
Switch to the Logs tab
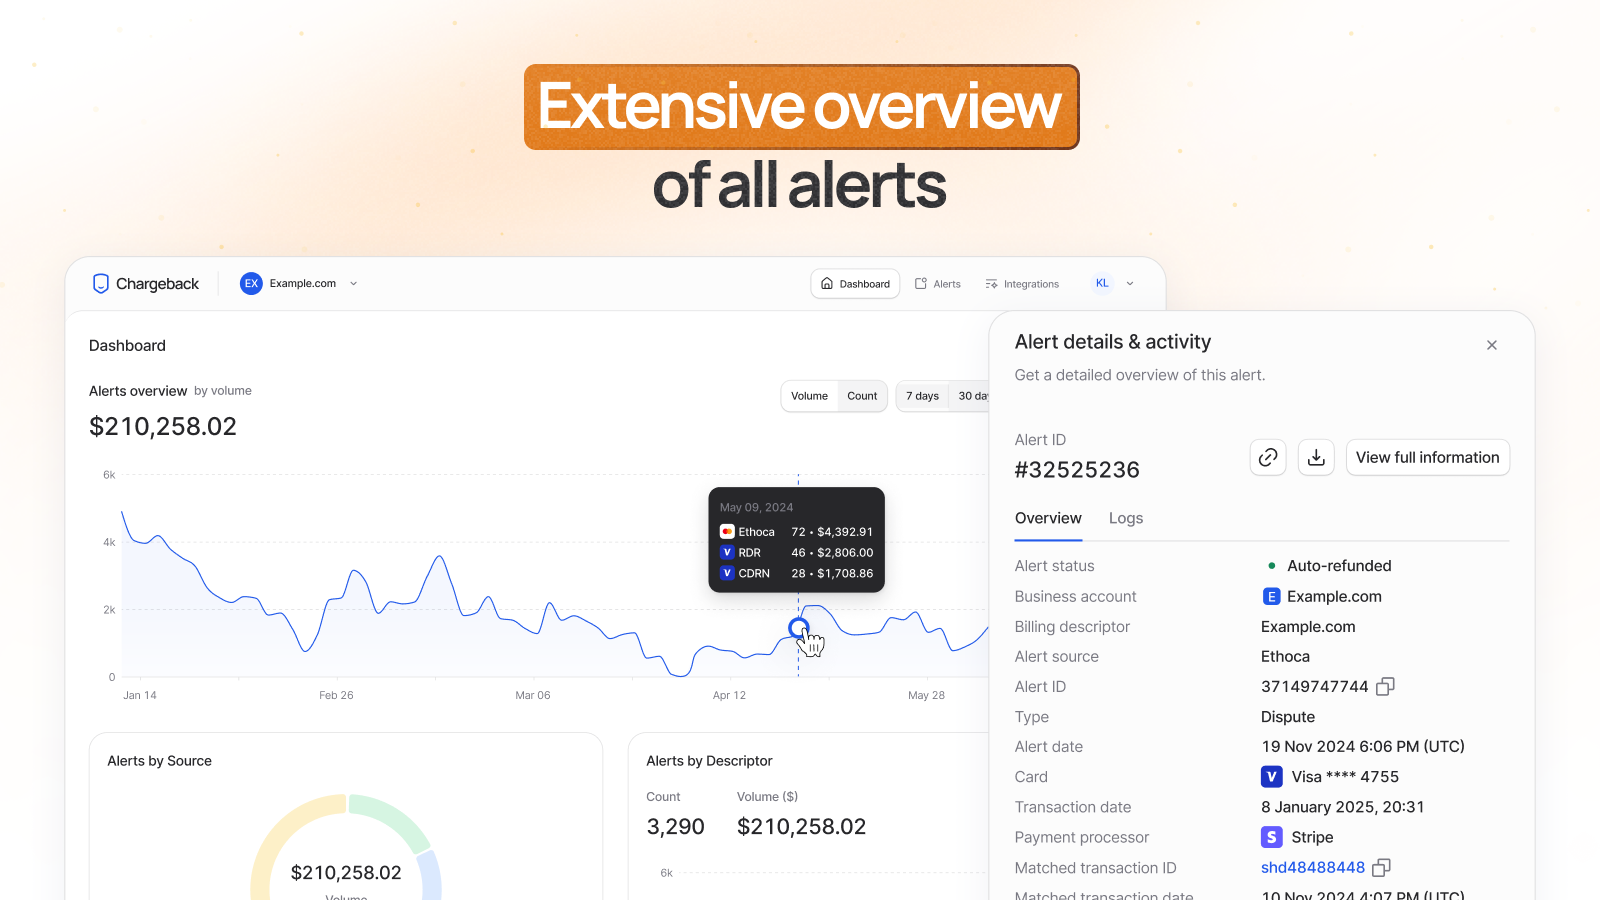1126,518
